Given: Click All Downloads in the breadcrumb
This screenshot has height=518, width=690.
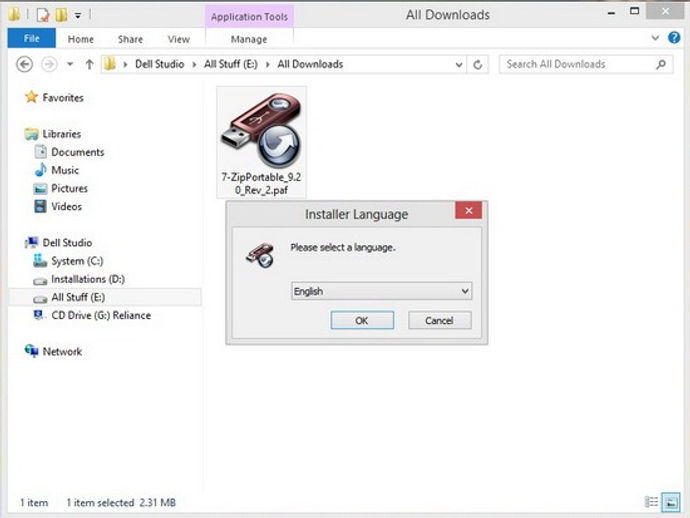Looking at the screenshot, I should pos(310,64).
